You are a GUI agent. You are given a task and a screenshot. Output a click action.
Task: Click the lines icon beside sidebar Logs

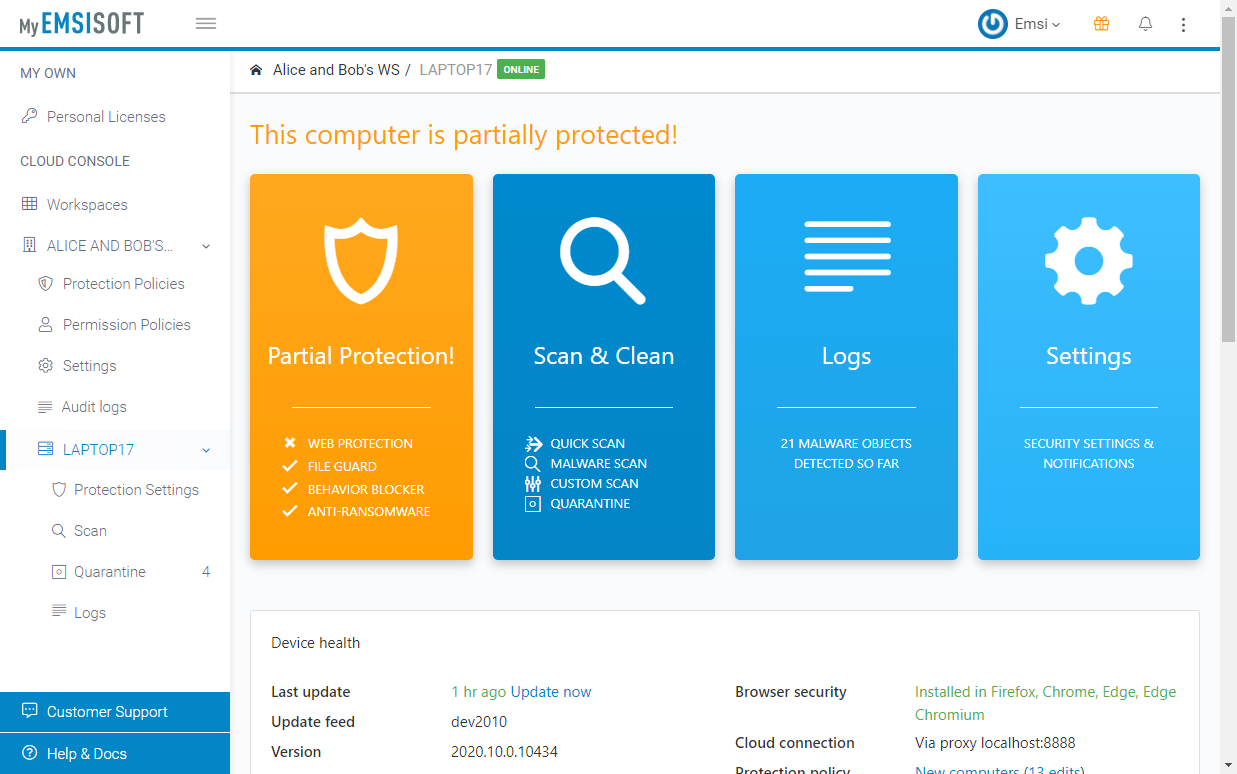click(x=58, y=612)
